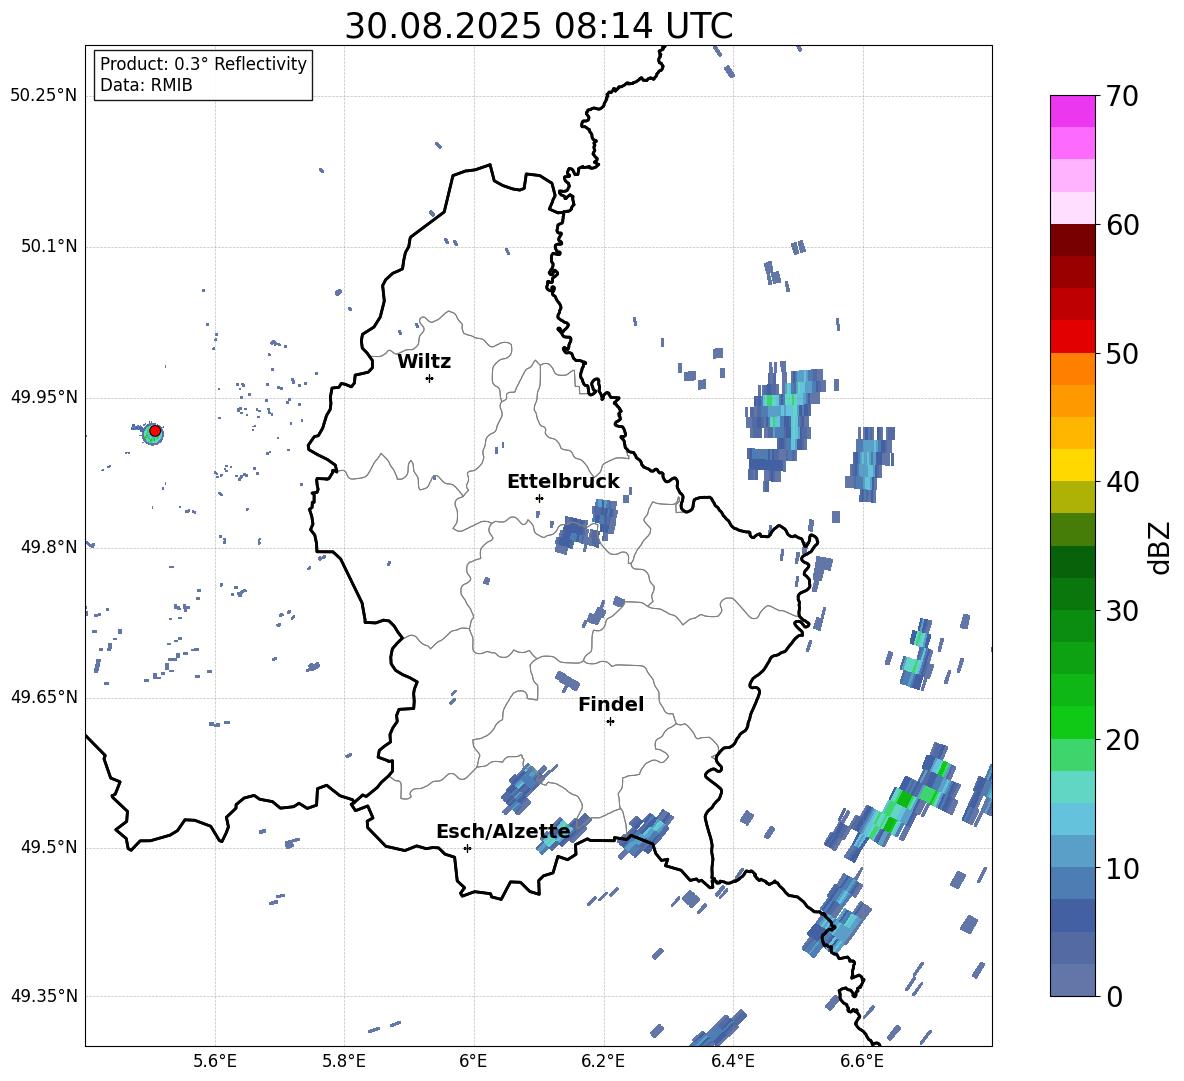Click the 70 dBZ colorbar tick label
Viewport: 1184px width, 1081px height.
(1122, 97)
